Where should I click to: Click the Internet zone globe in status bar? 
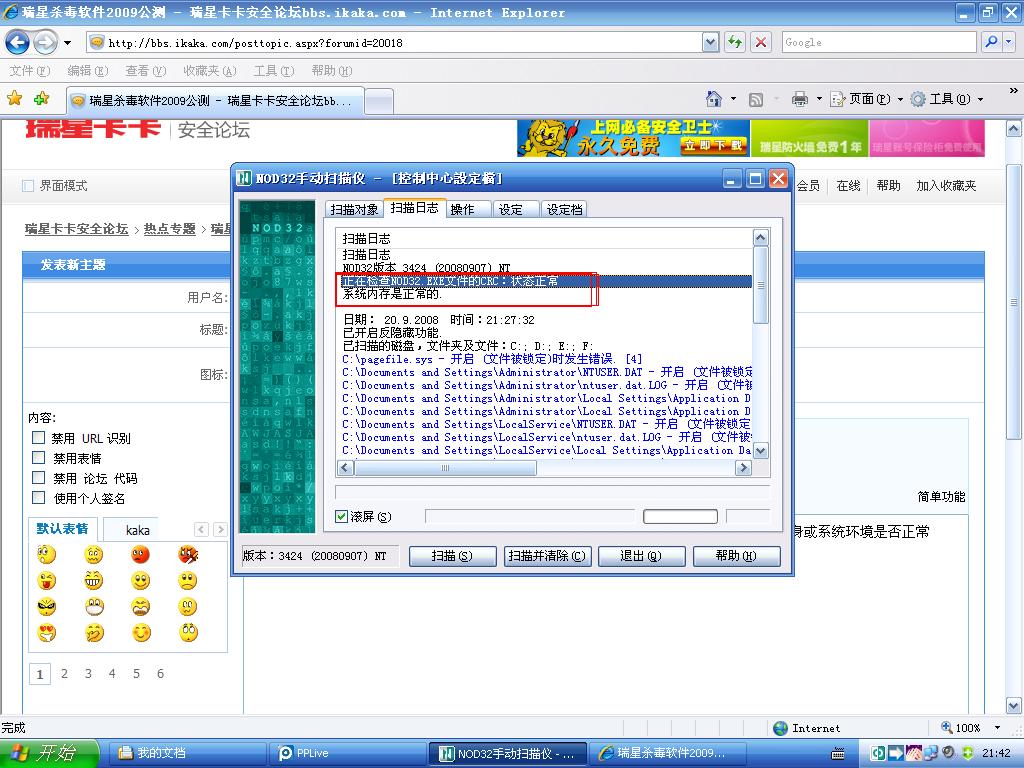pos(780,728)
